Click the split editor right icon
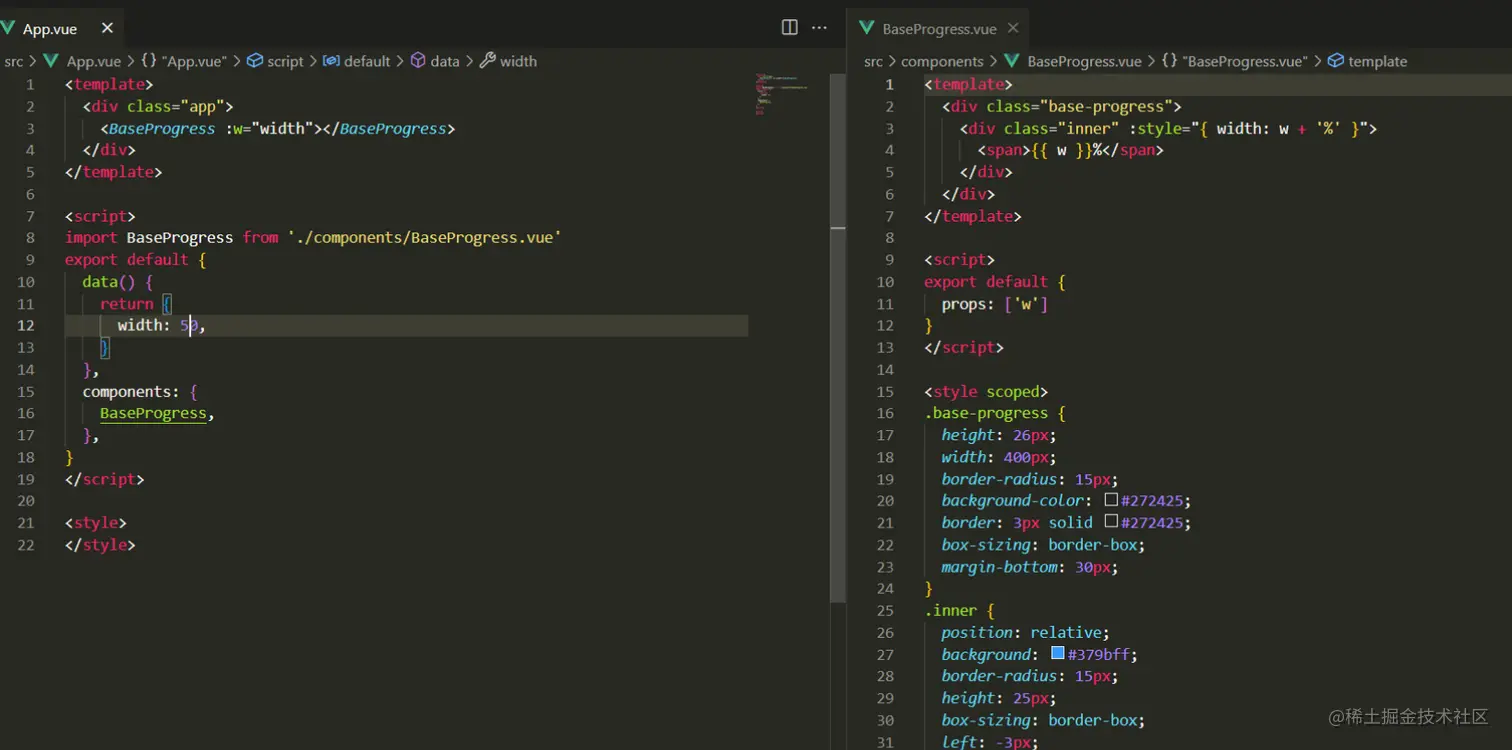This screenshot has width=1512, height=750. (790, 28)
